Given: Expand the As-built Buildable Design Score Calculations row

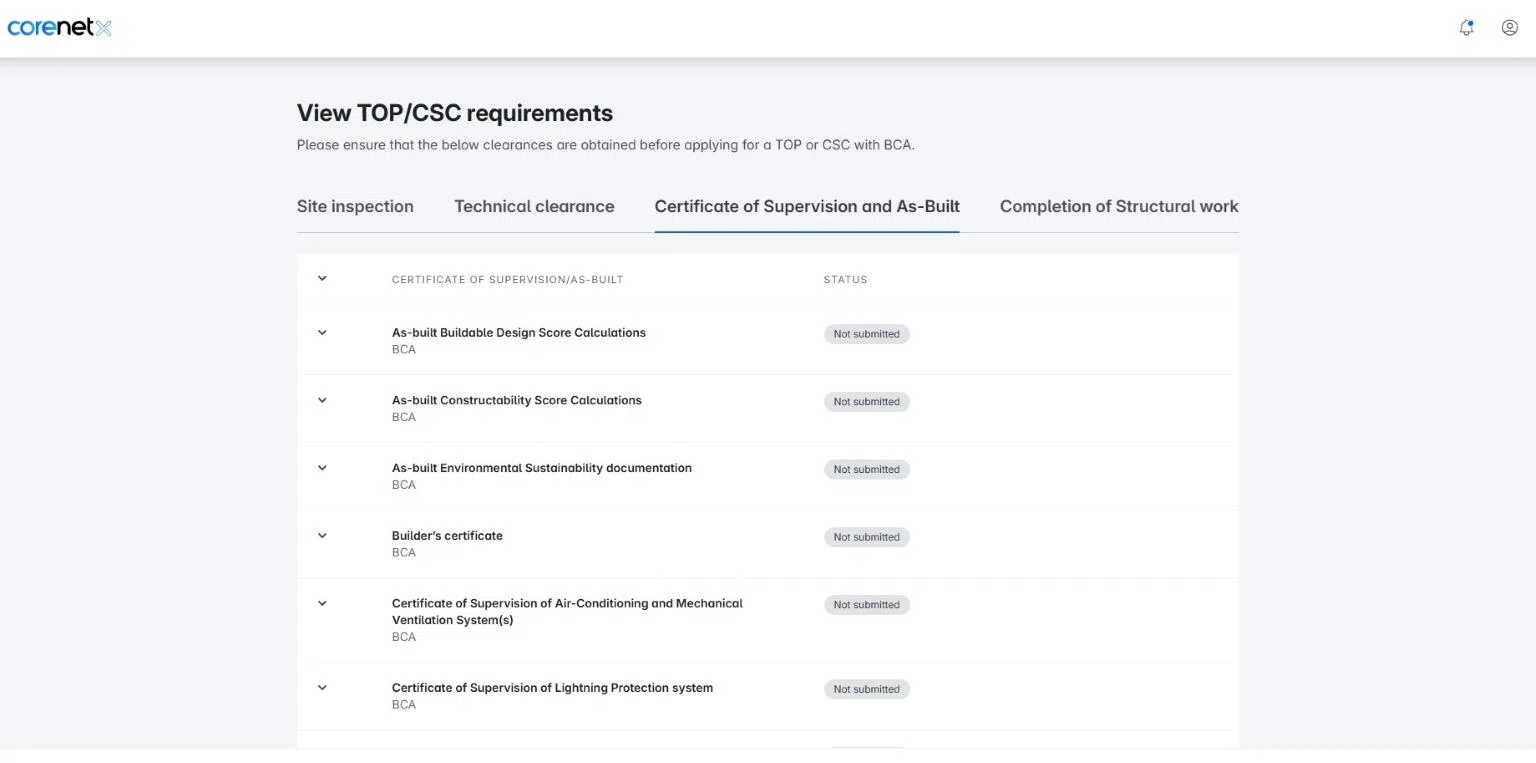Looking at the screenshot, I should click(x=322, y=332).
